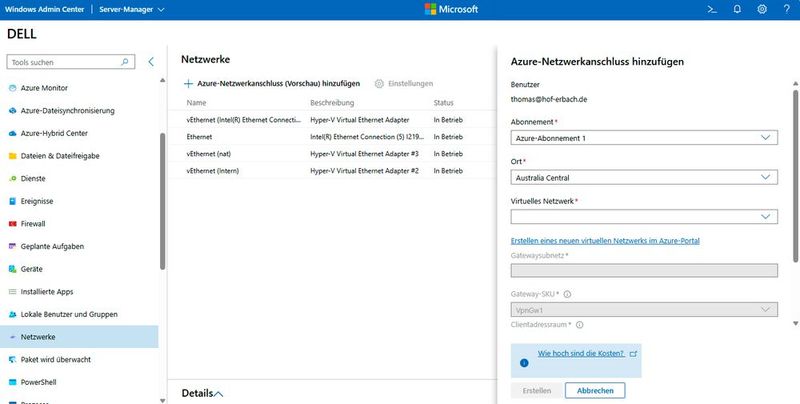Open the Abonnement dropdown

click(644, 138)
